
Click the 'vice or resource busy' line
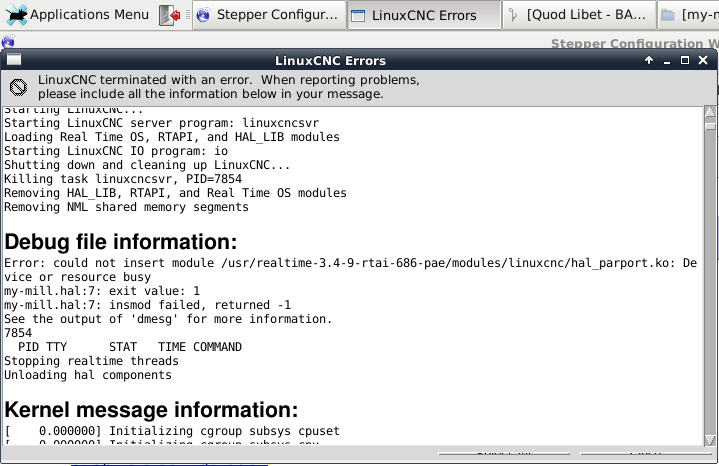(x=77, y=277)
